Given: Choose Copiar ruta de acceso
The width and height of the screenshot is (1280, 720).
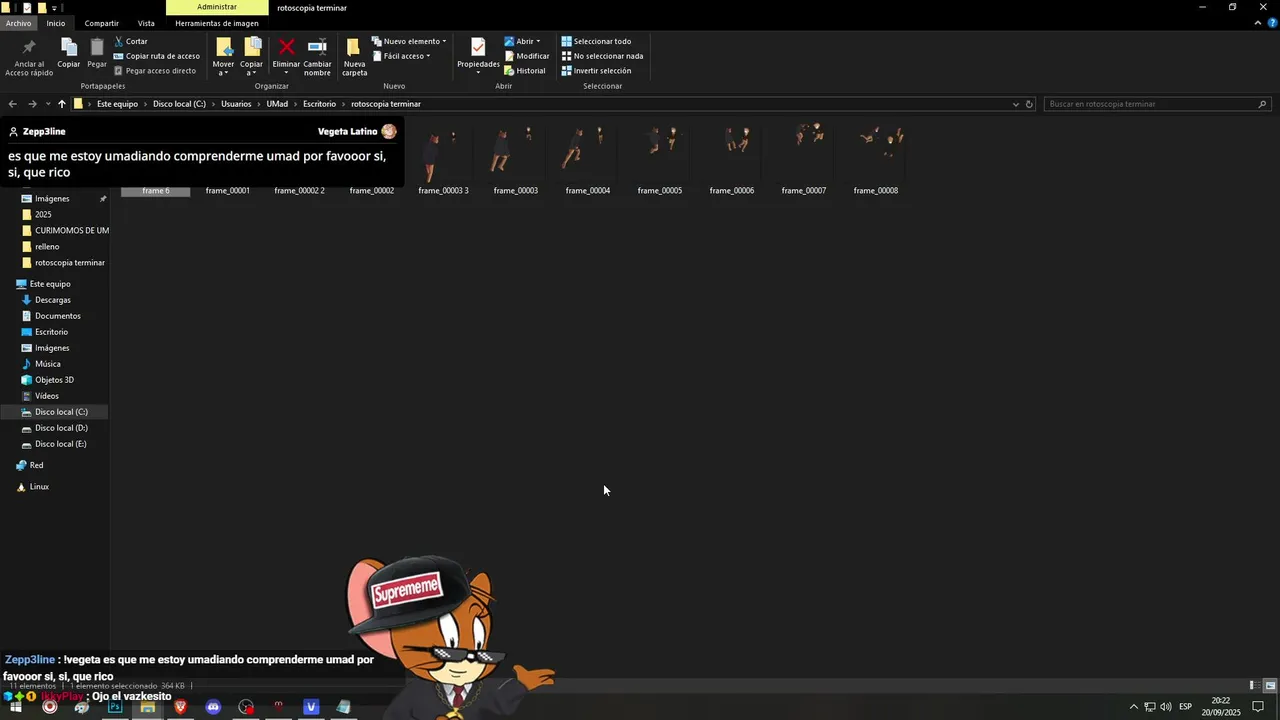Looking at the screenshot, I should pyautogui.click(x=157, y=56).
